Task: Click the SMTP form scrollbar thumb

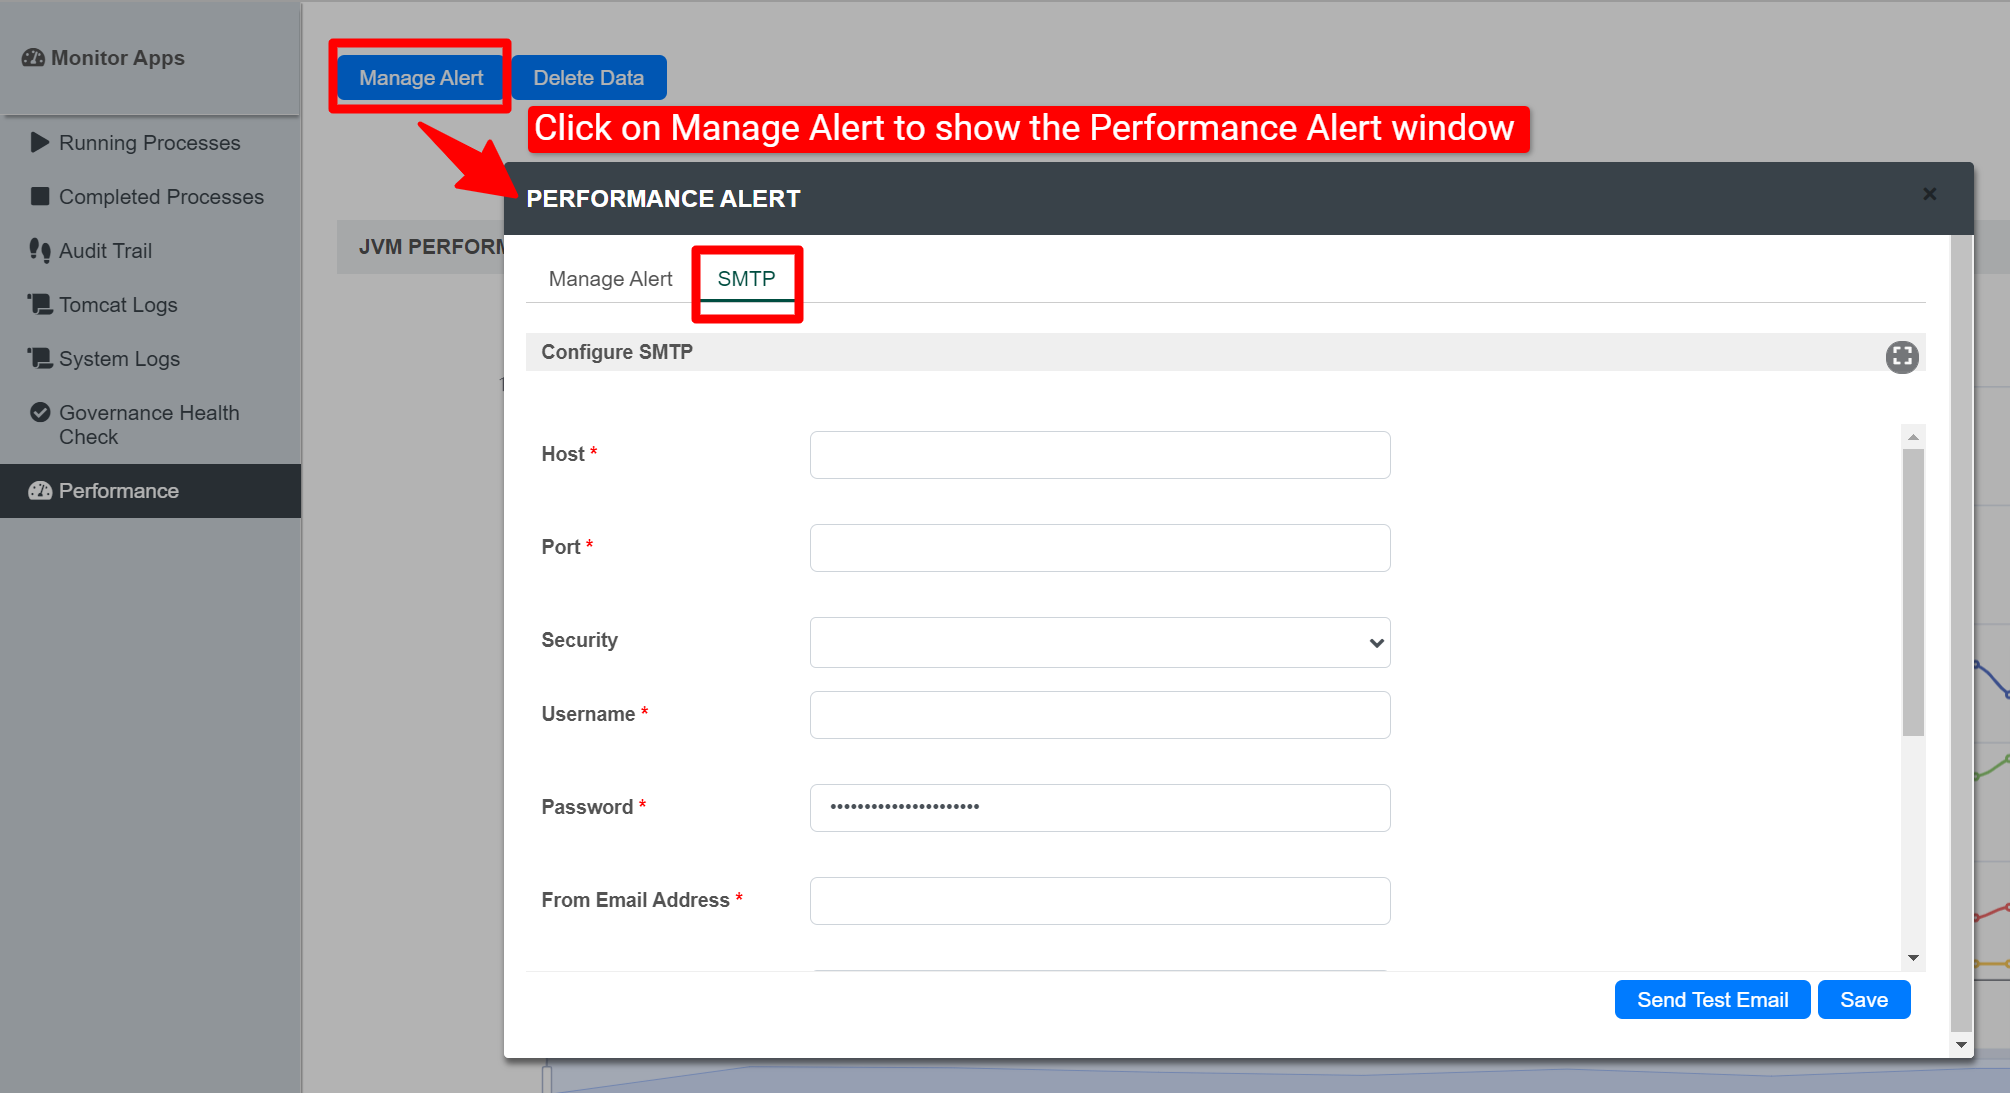Action: 1912,590
